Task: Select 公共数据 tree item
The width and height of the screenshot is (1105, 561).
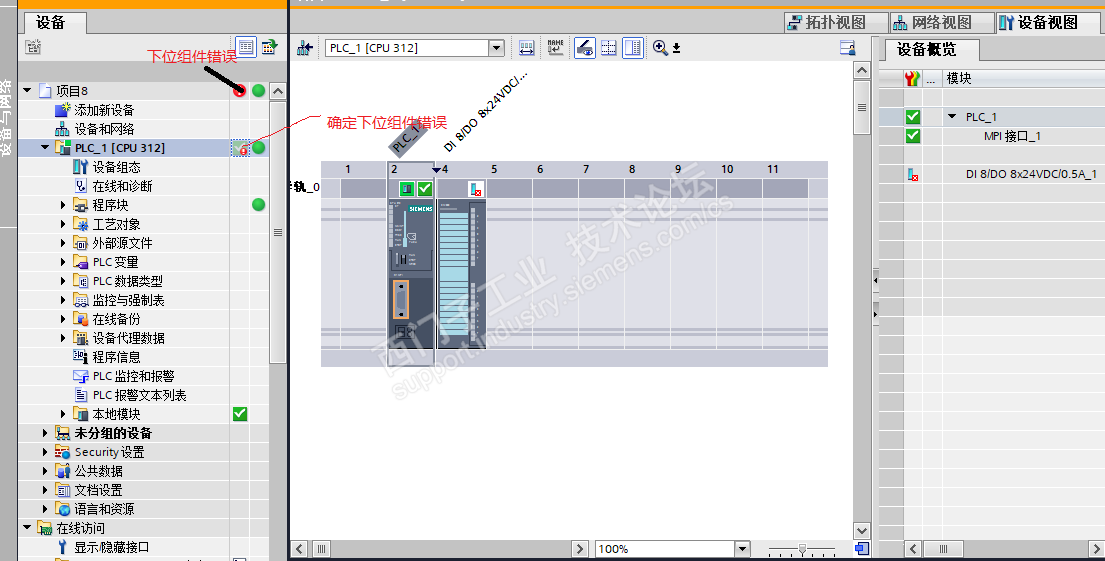Action: (99, 471)
